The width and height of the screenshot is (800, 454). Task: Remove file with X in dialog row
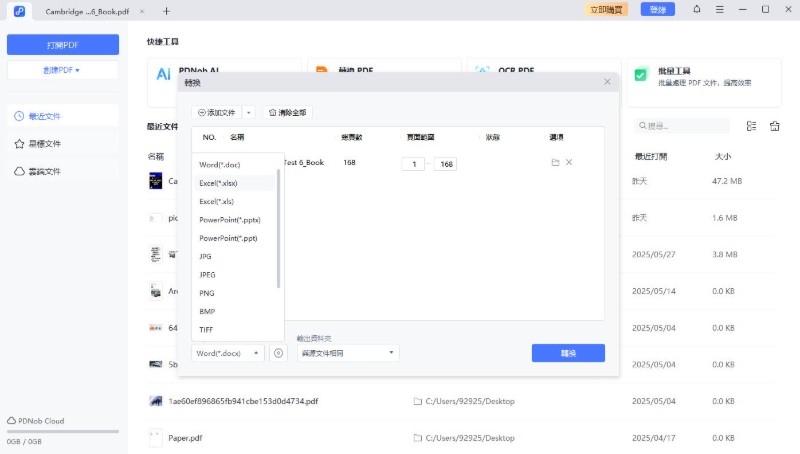(x=569, y=162)
